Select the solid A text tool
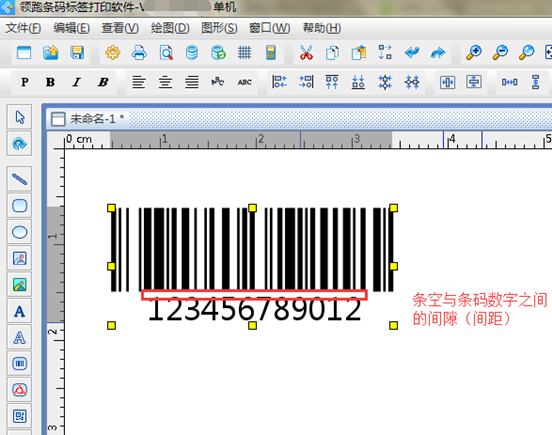 point(19,311)
